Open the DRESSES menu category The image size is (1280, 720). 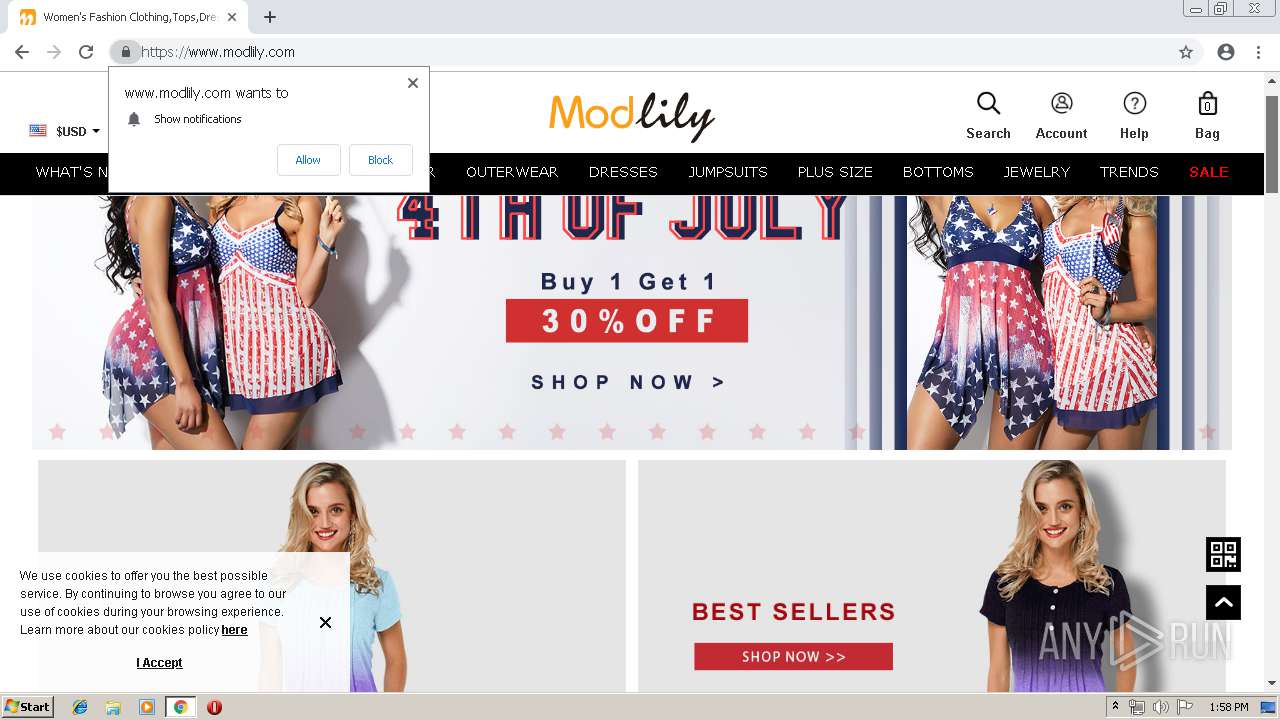point(623,172)
